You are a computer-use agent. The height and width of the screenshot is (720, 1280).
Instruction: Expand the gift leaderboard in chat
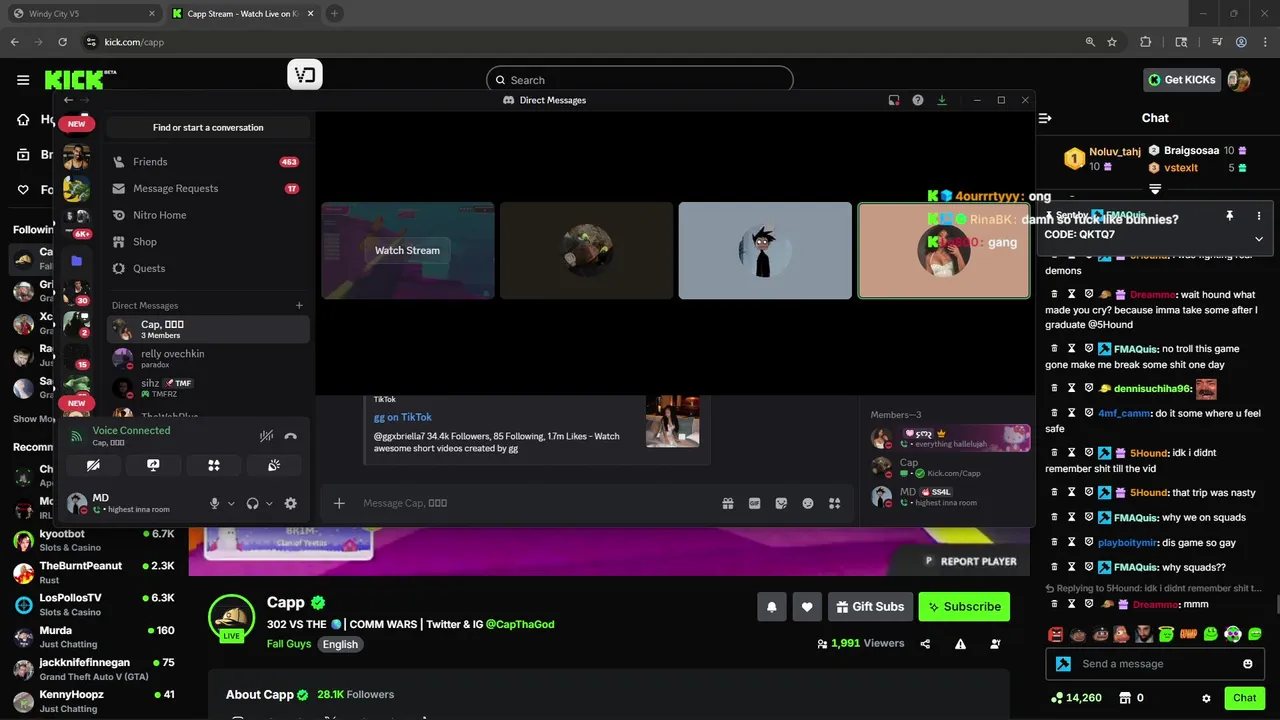(1155, 189)
